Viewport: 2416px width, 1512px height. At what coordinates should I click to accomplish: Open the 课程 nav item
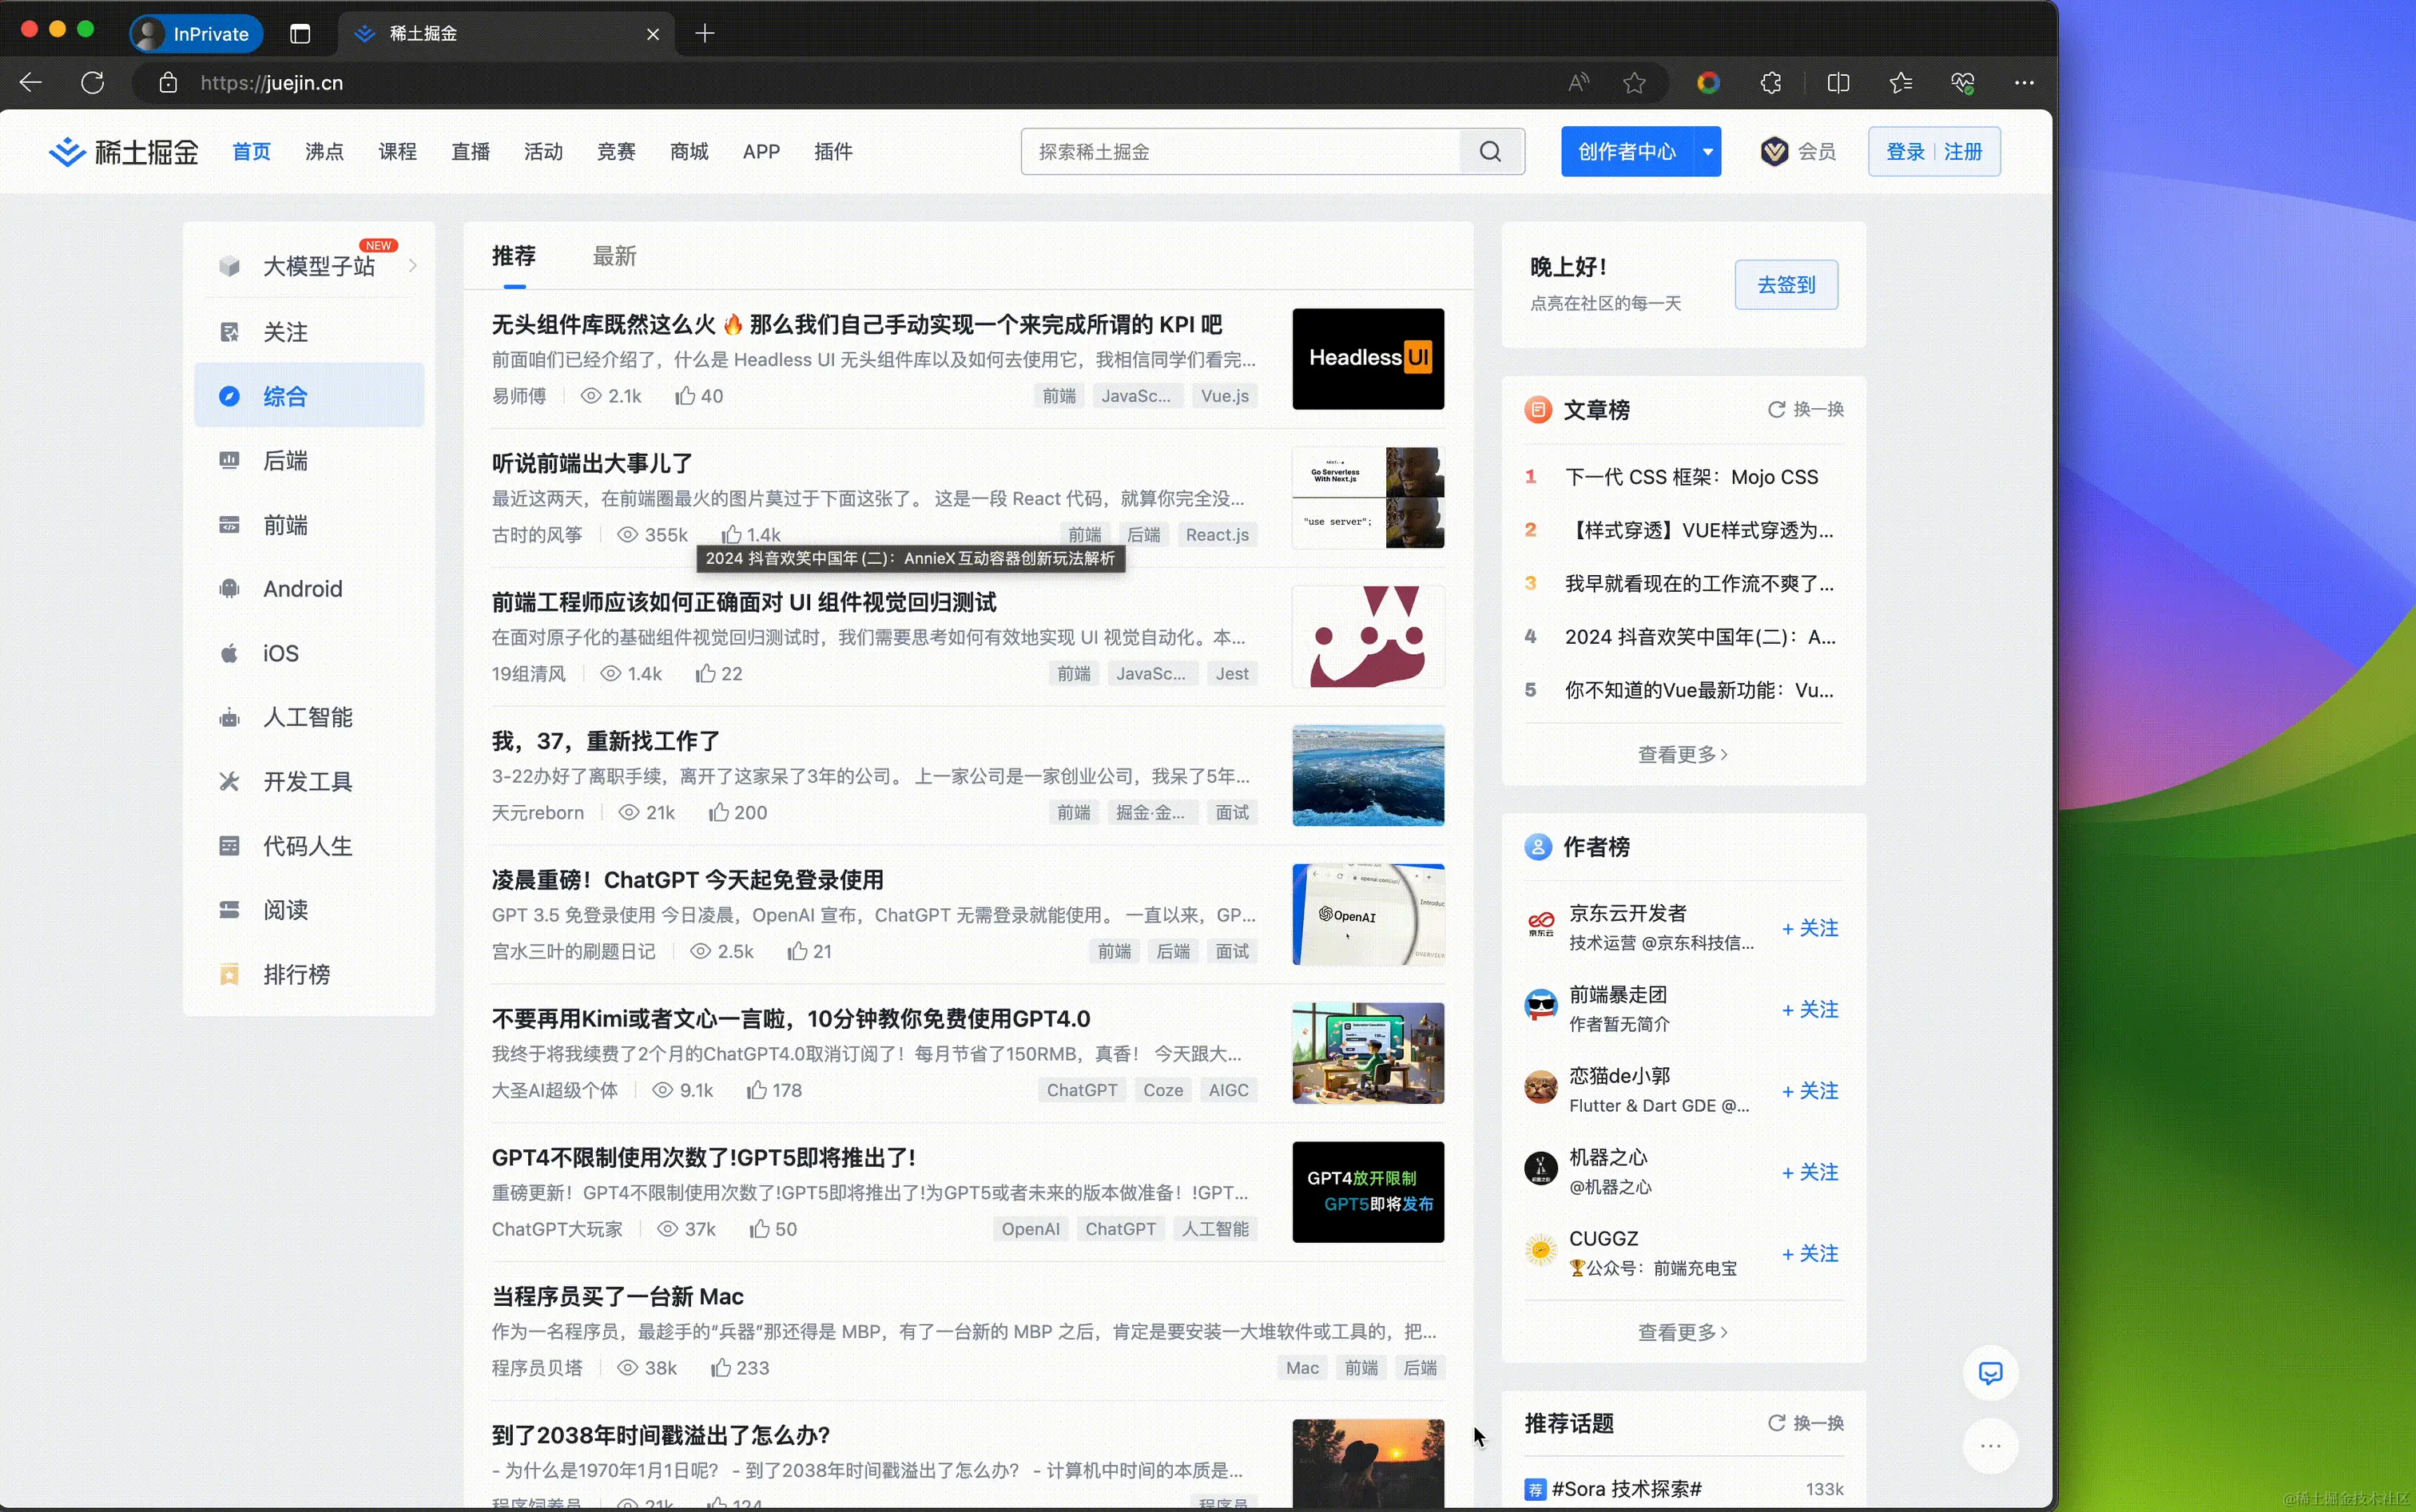tap(397, 151)
